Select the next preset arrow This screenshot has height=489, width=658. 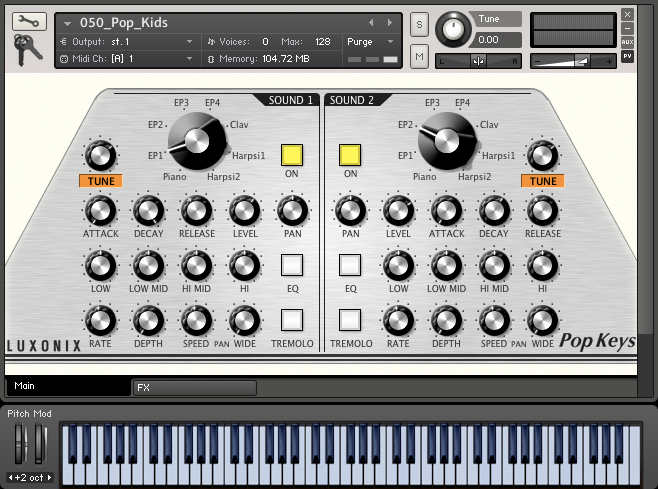[x=390, y=23]
